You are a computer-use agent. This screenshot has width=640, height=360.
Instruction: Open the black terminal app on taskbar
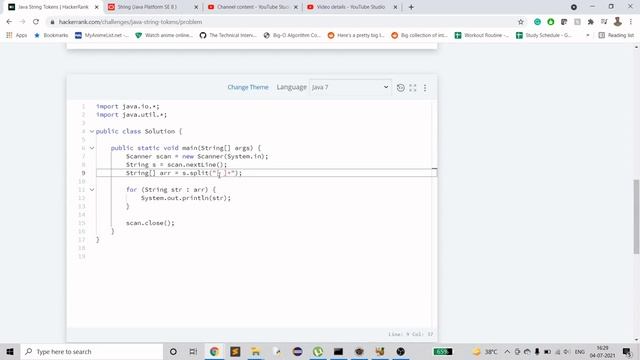pos(338,351)
